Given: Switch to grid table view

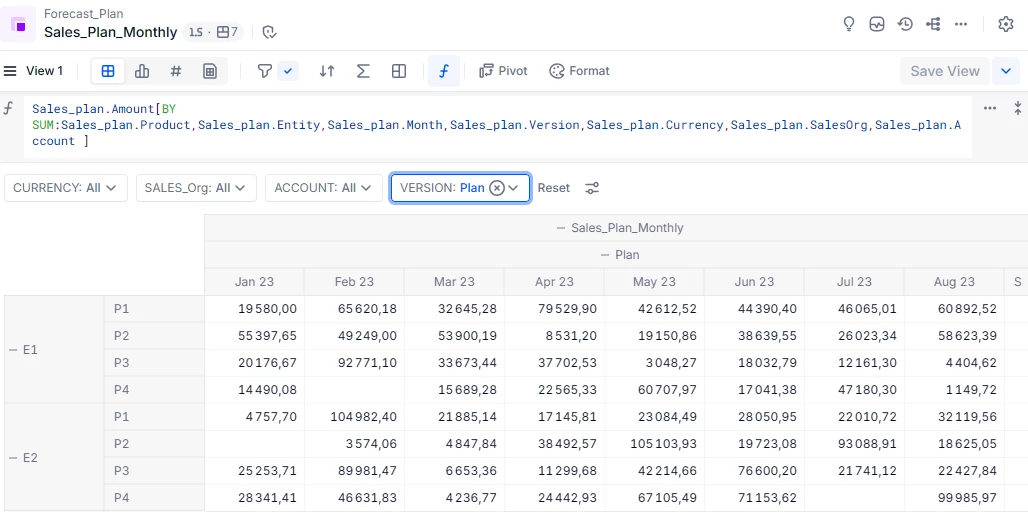Looking at the screenshot, I should coord(108,71).
